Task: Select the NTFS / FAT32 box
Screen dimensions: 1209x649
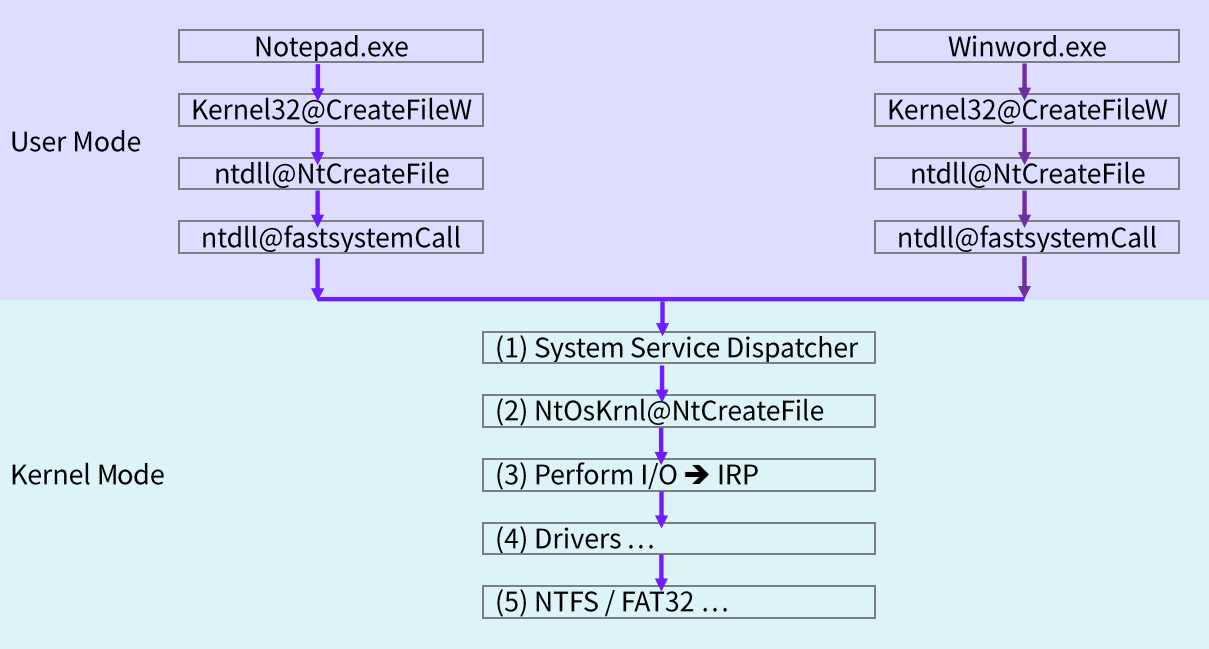Action: click(678, 602)
